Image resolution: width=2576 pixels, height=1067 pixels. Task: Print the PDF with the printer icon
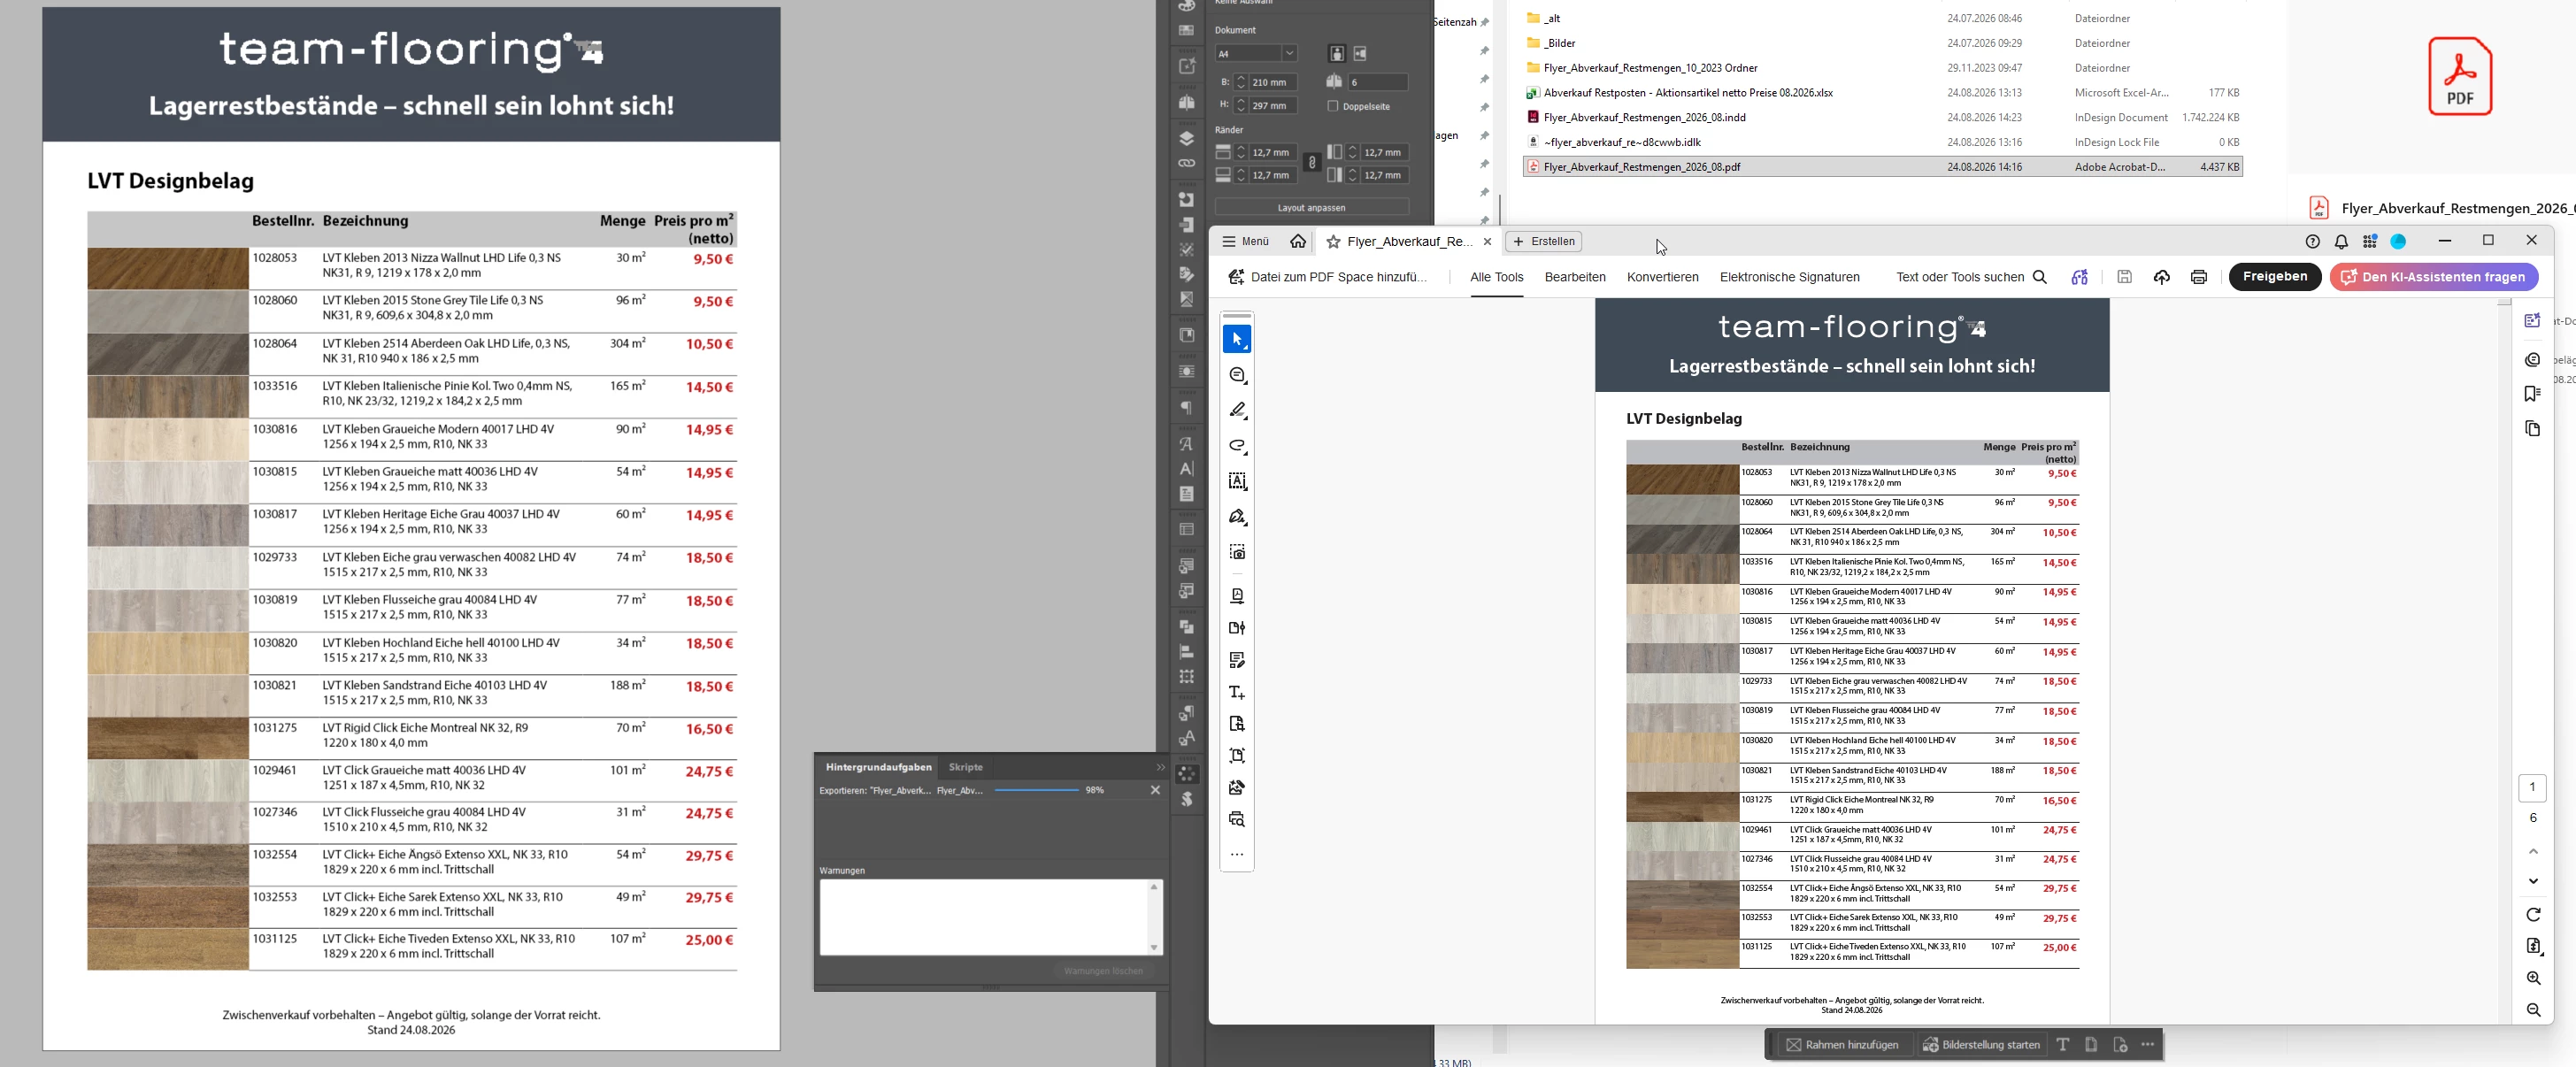coord(2198,277)
